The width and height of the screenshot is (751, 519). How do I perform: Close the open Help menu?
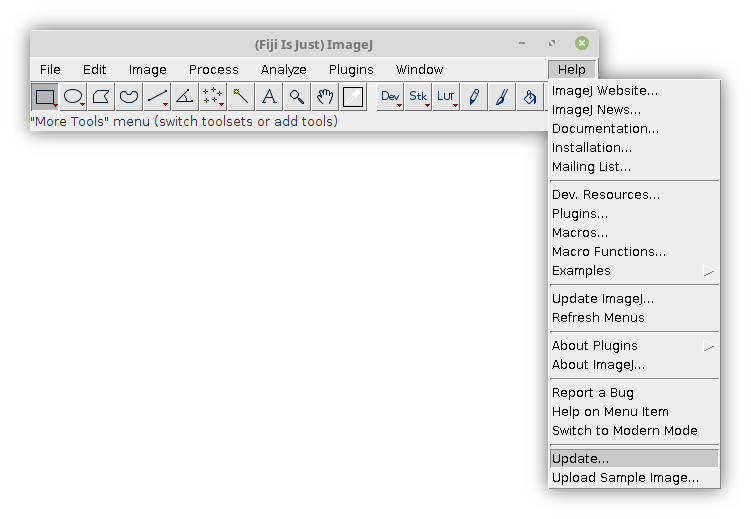click(572, 69)
